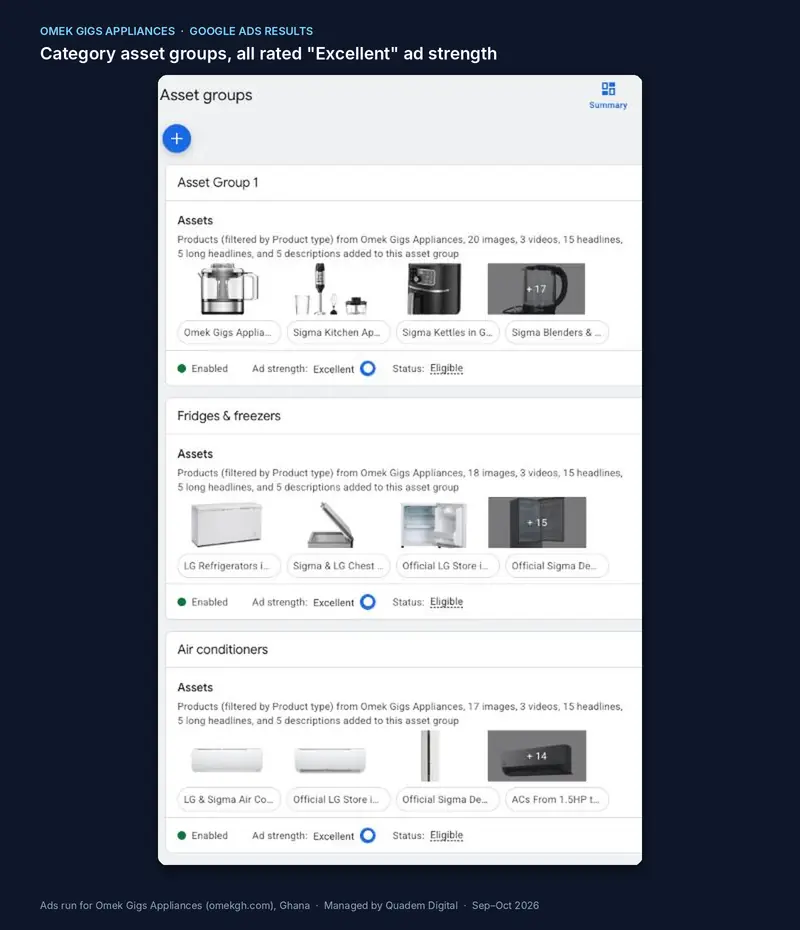Select the 'LG Refrigerators i...' headline chip

coord(229,566)
